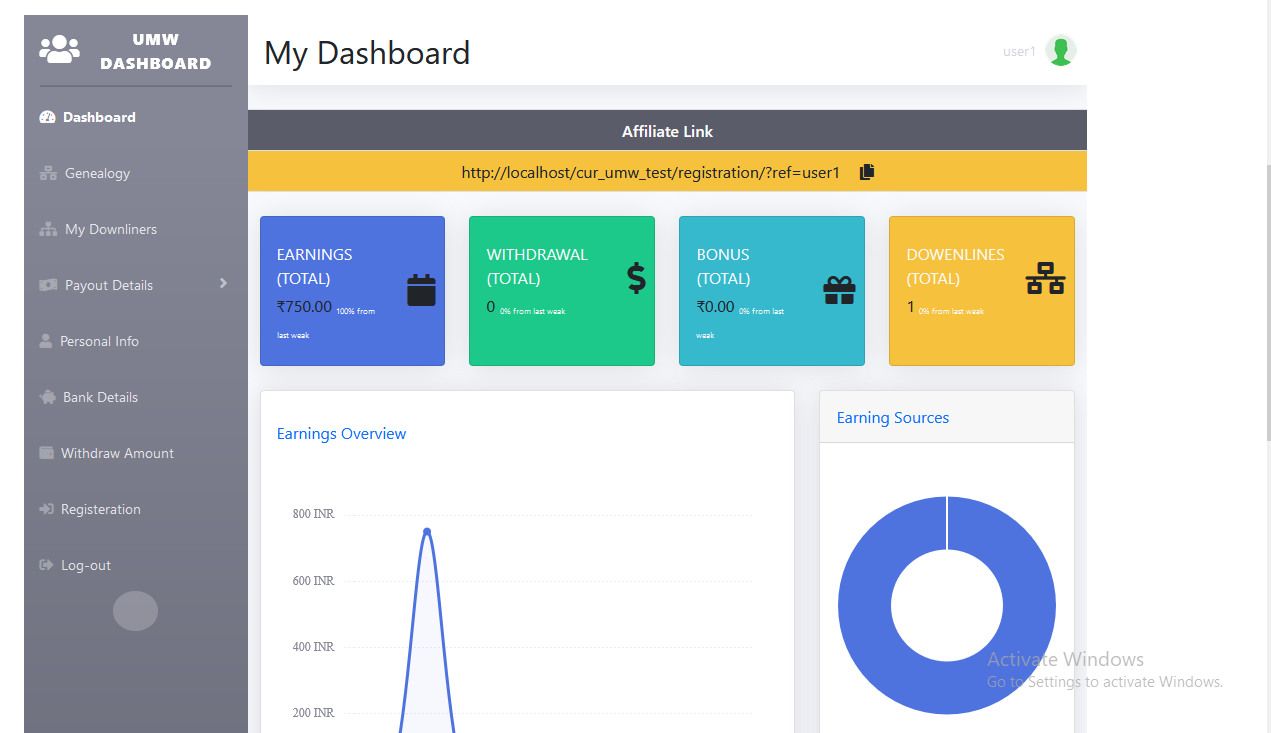Open the user1 profile avatar
The image size is (1271, 733).
pyautogui.click(x=1061, y=50)
